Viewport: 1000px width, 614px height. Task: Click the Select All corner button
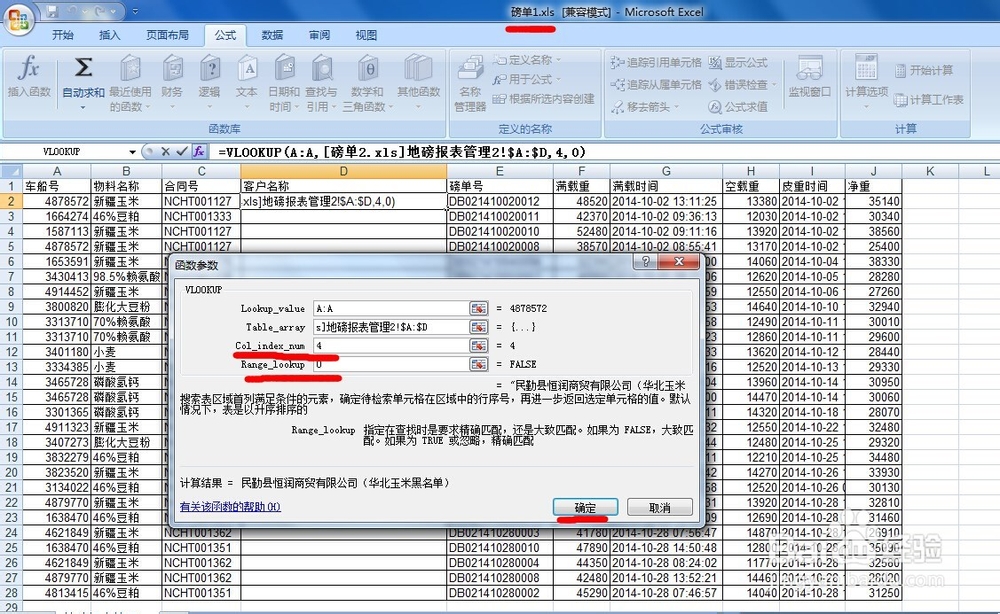click(x=11, y=171)
